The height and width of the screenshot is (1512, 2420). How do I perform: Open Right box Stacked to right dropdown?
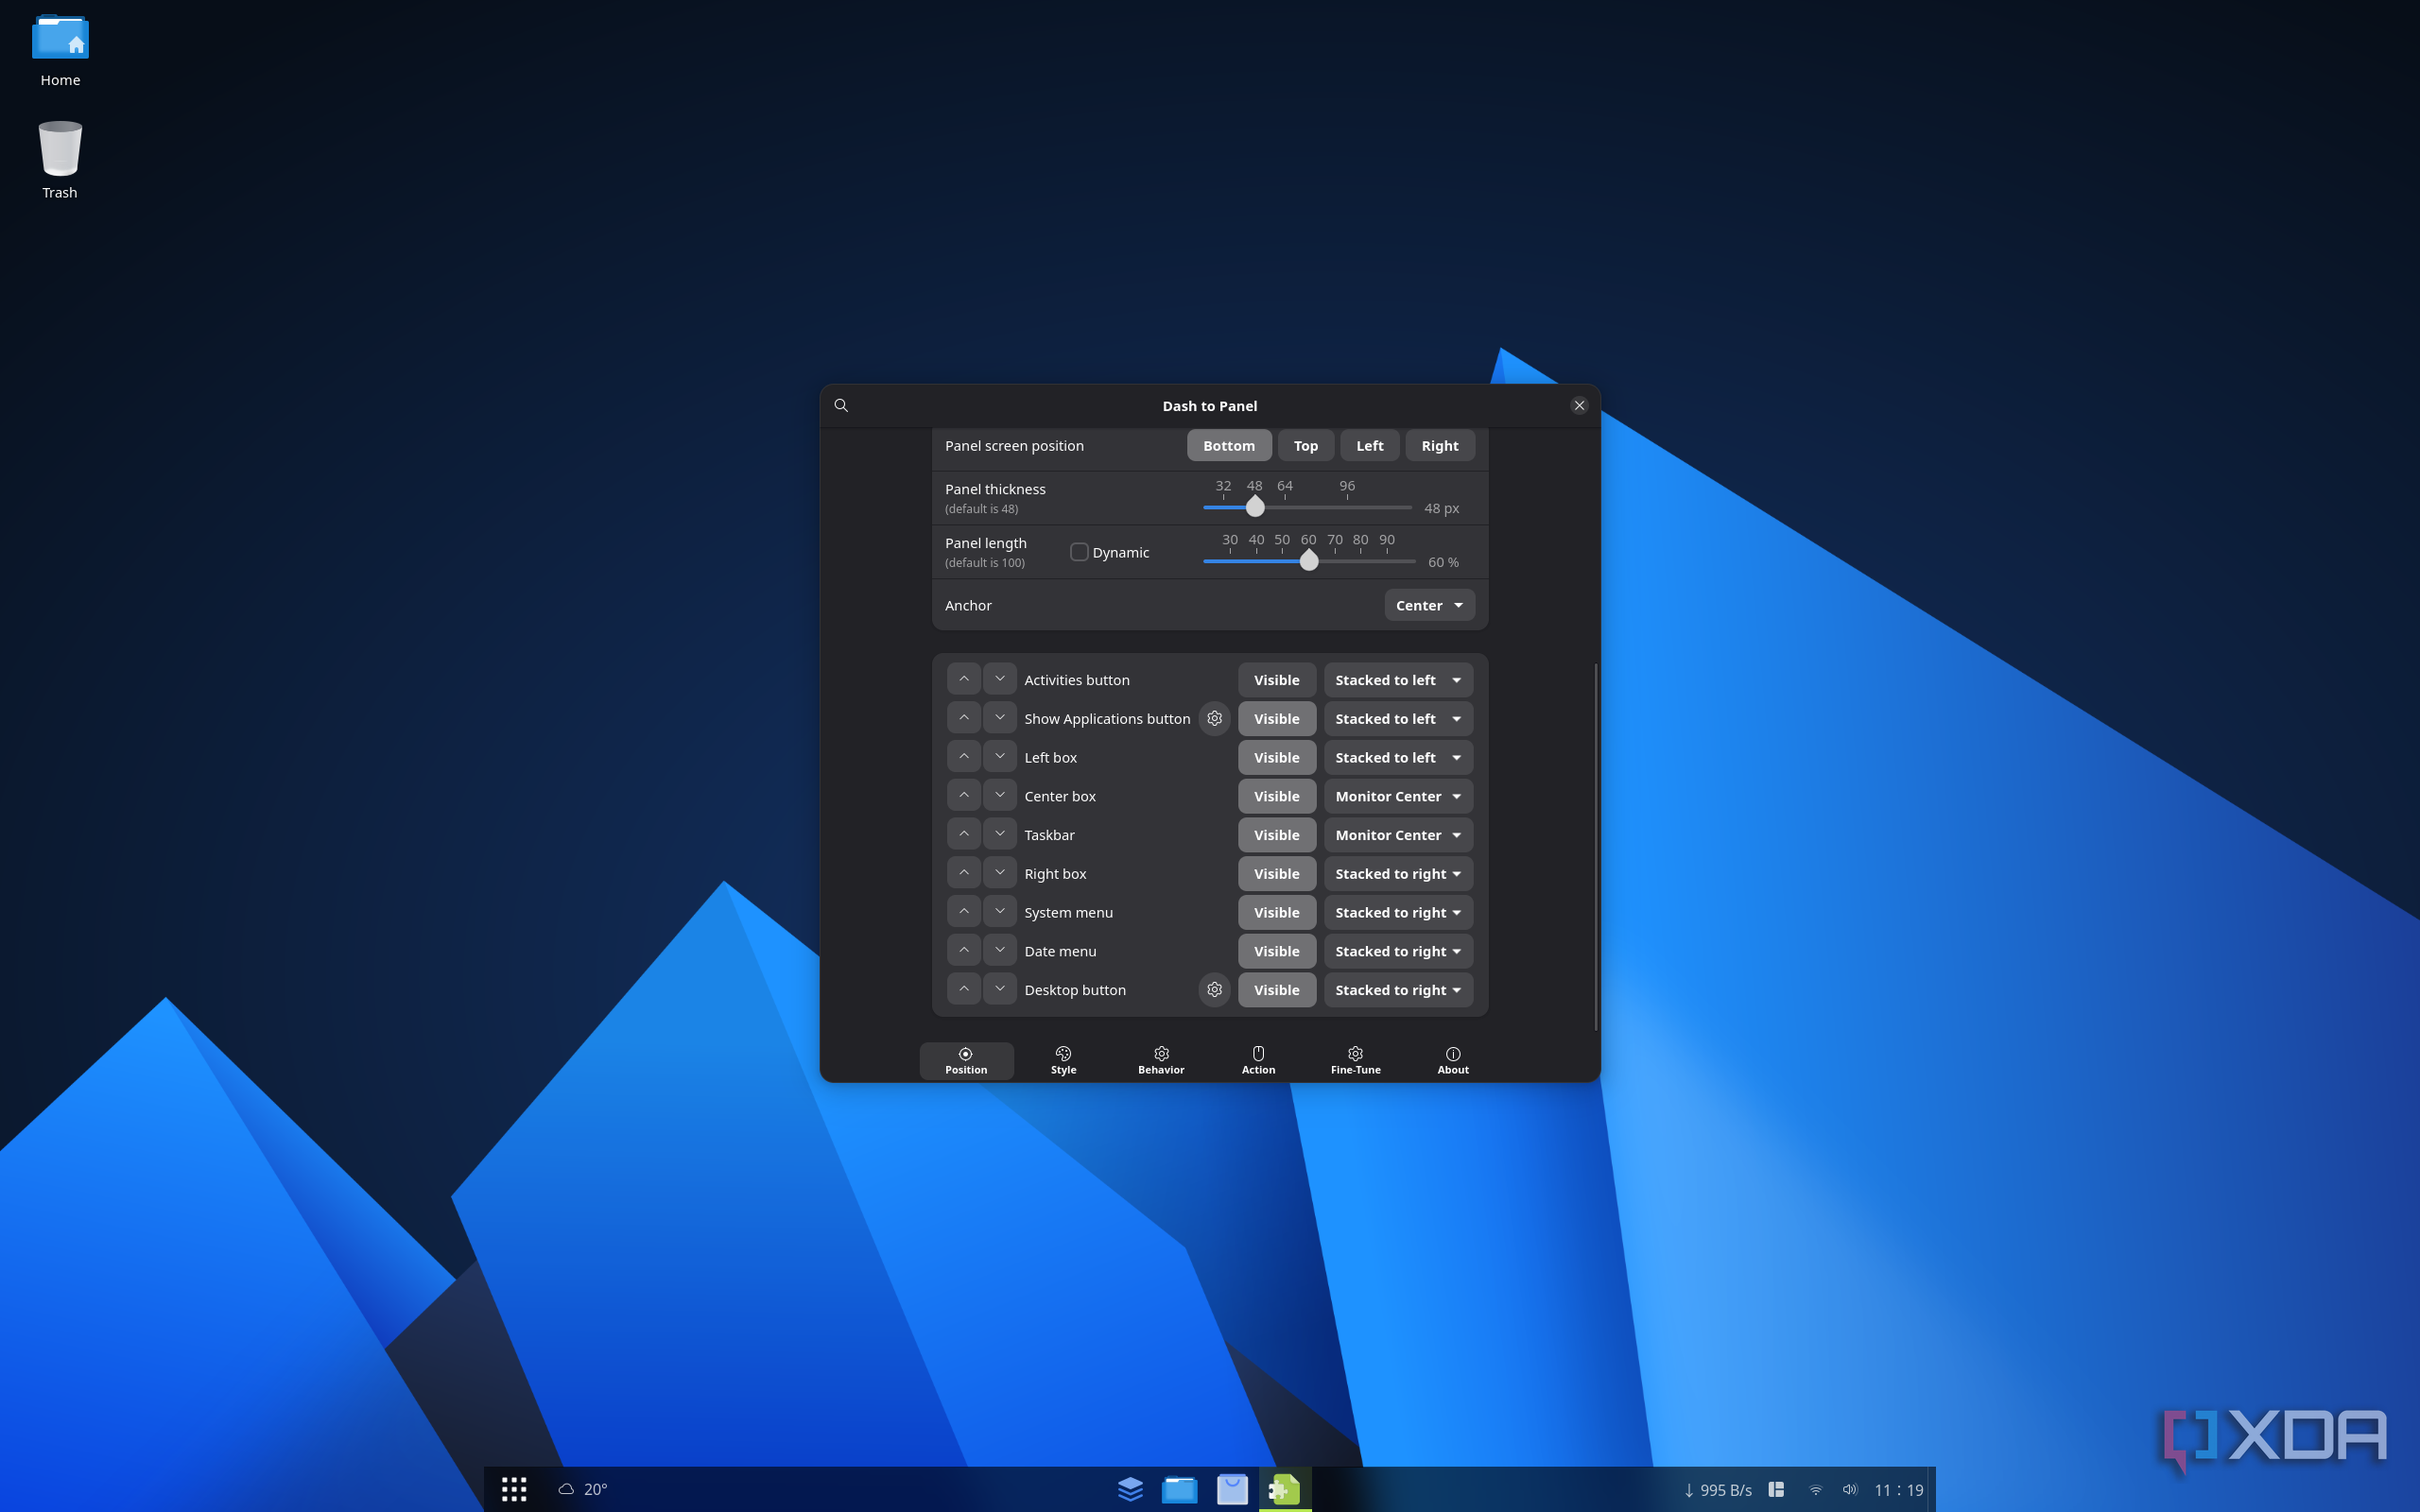pos(1397,873)
